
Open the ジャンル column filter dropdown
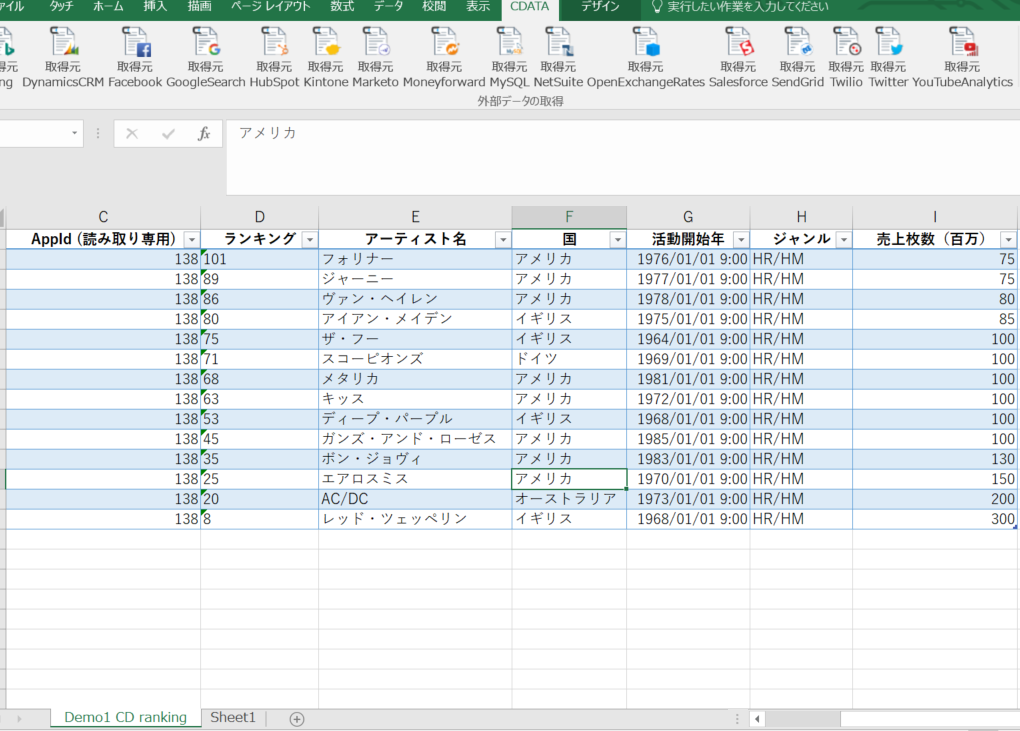pyautogui.click(x=845, y=239)
